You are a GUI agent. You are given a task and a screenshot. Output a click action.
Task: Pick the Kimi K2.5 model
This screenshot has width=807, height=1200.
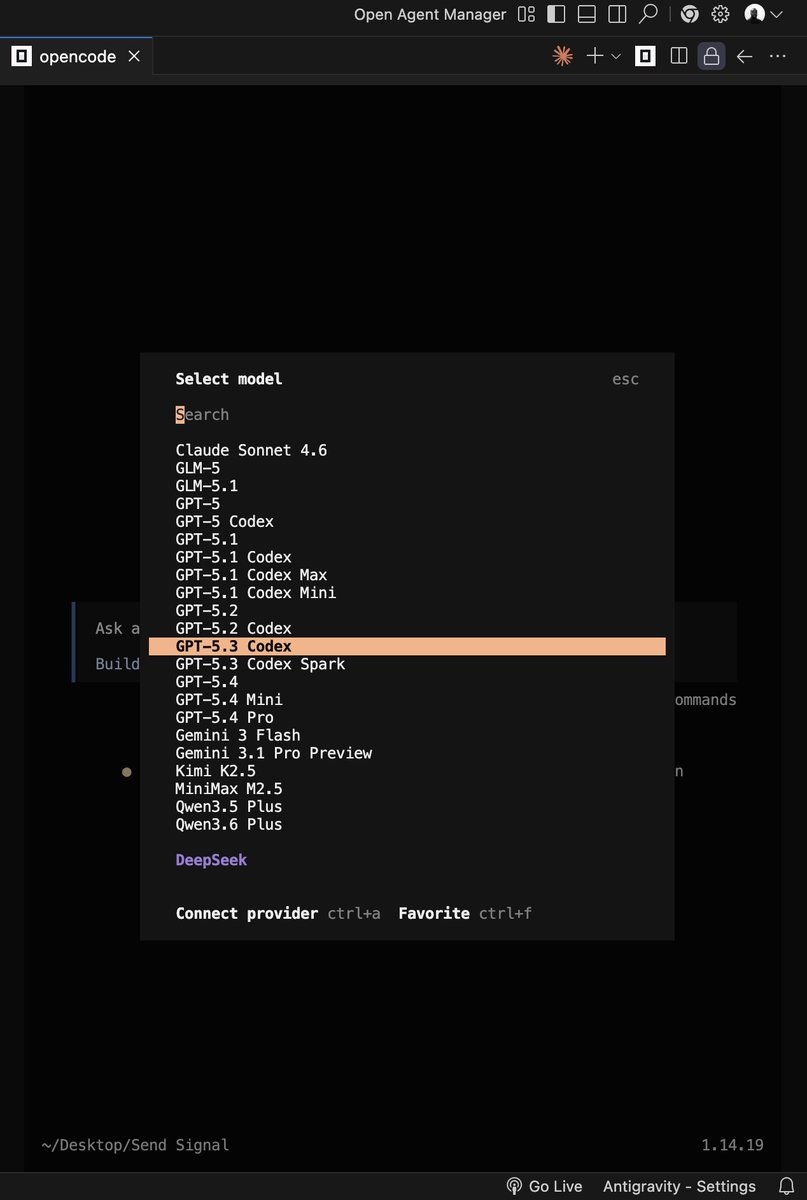(x=407, y=772)
